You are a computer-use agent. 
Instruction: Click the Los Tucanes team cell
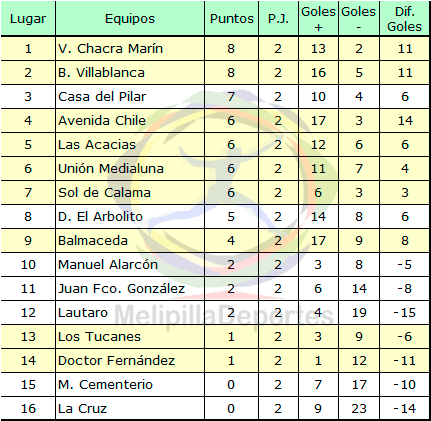[130, 337]
